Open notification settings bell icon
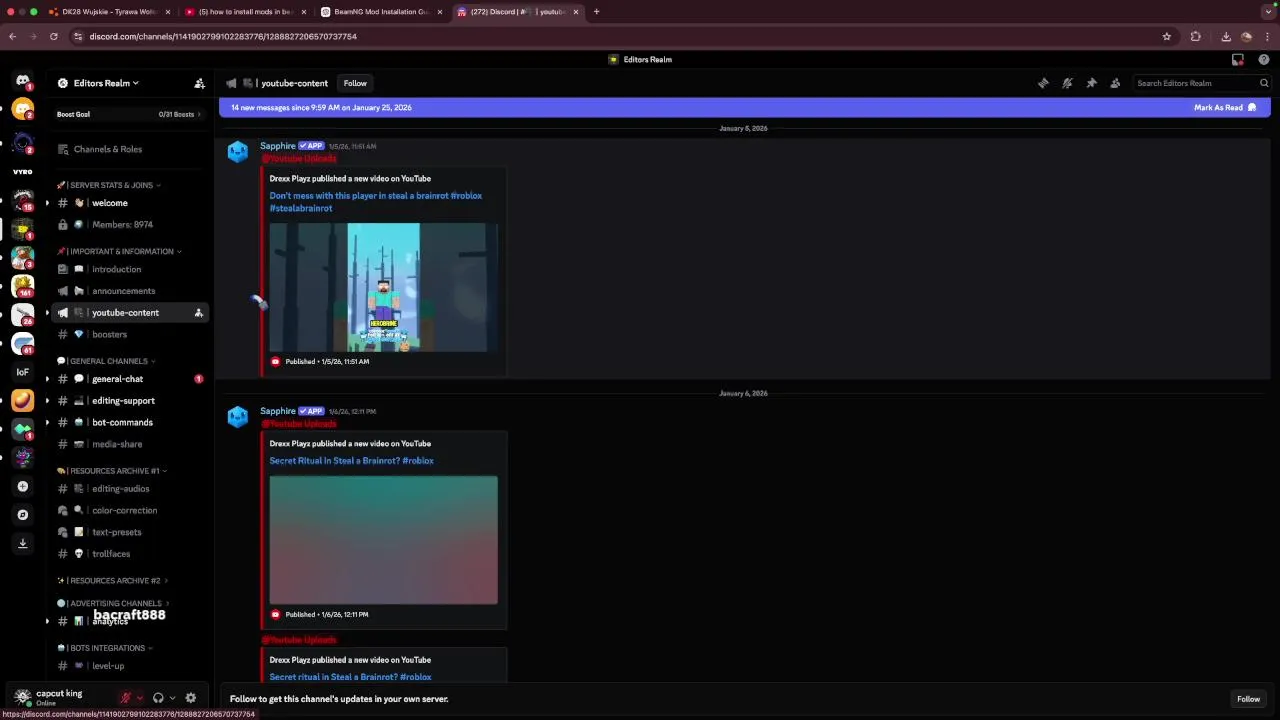Image resolution: width=1280 pixels, height=720 pixels. [1067, 83]
